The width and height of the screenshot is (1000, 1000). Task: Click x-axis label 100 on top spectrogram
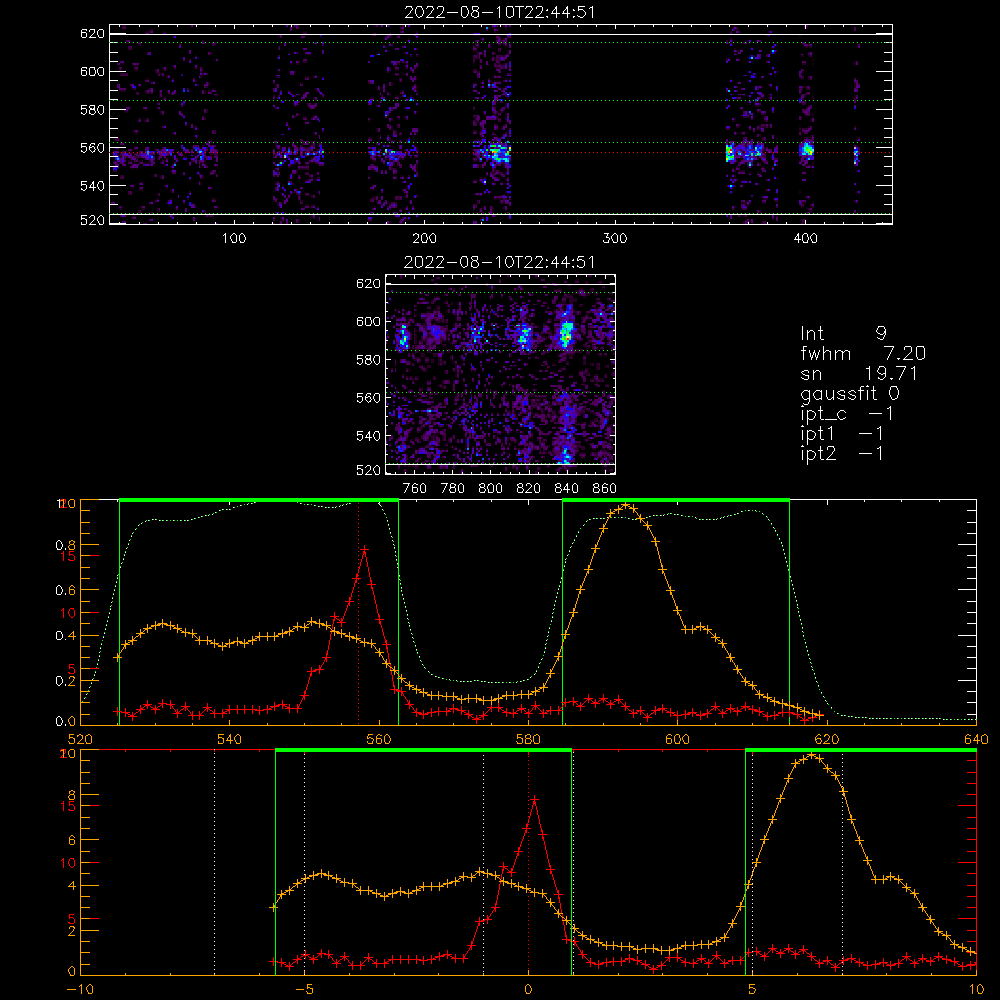point(234,239)
